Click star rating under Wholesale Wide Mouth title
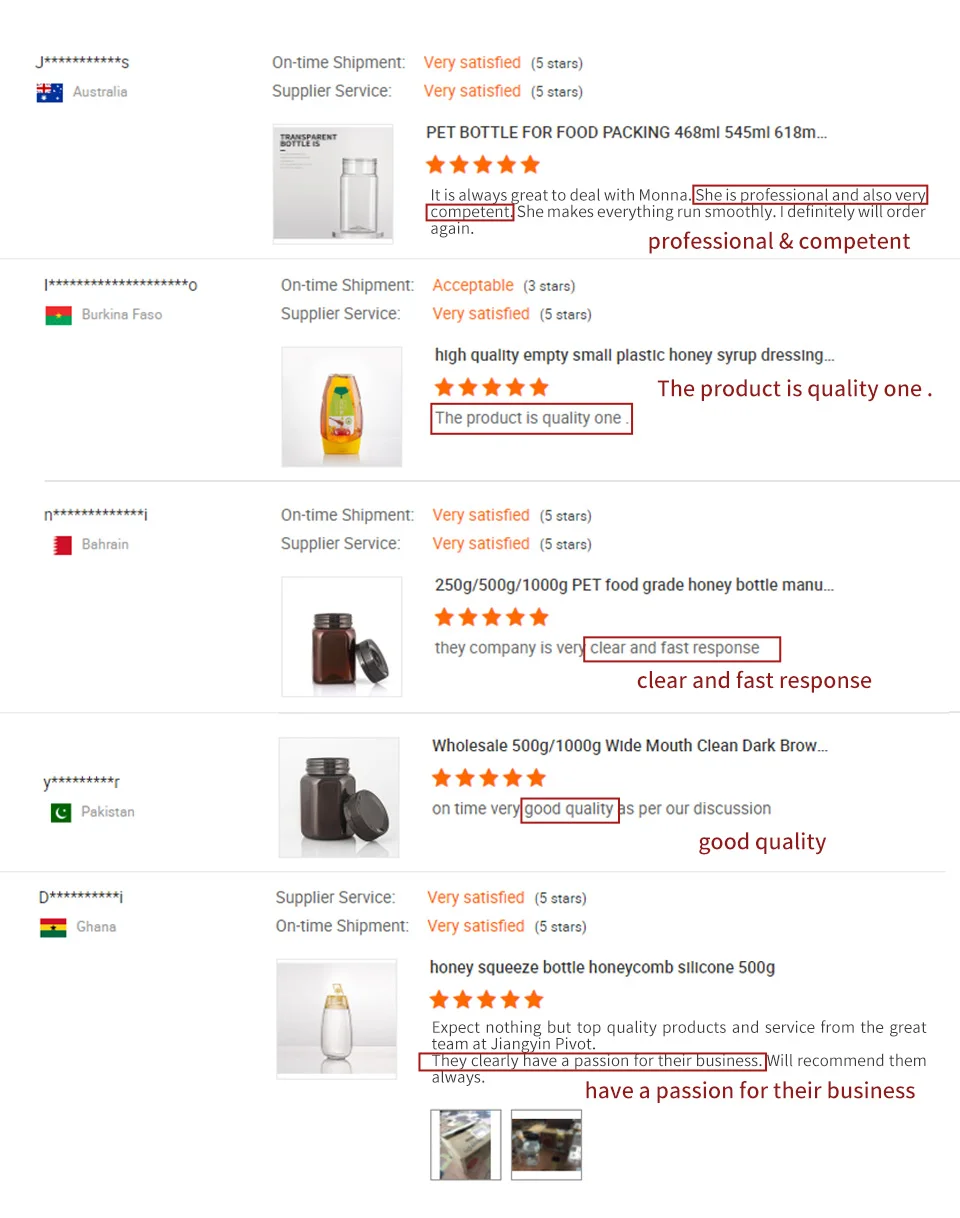This screenshot has width=960, height=1218. pos(488,777)
